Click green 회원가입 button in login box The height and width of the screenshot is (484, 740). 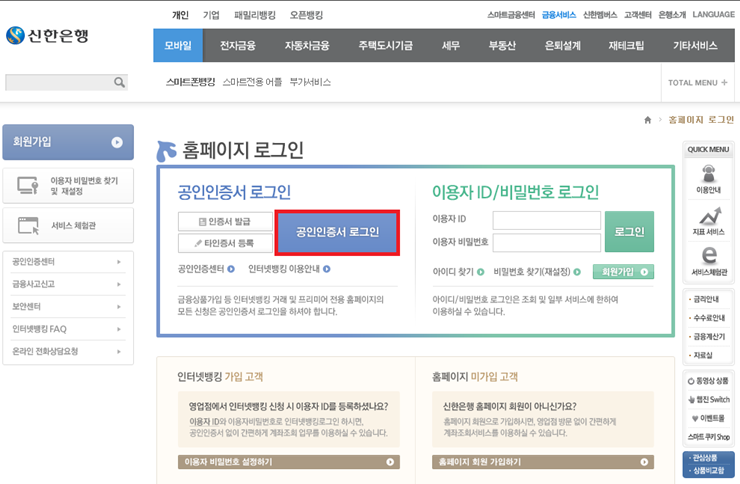coord(623,272)
